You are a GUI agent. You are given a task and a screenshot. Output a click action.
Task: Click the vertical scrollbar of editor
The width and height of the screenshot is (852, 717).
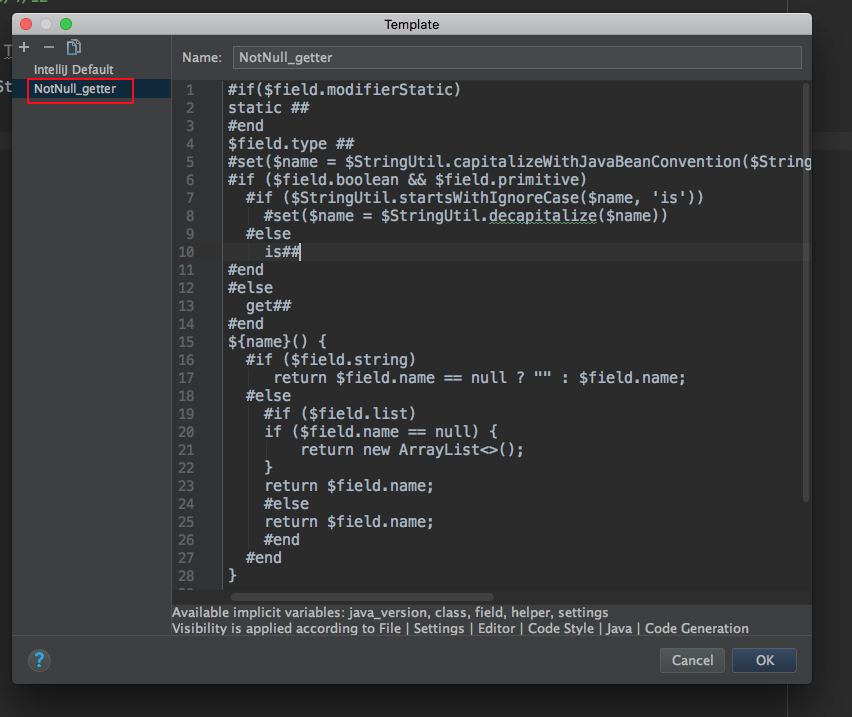[x=806, y=292]
